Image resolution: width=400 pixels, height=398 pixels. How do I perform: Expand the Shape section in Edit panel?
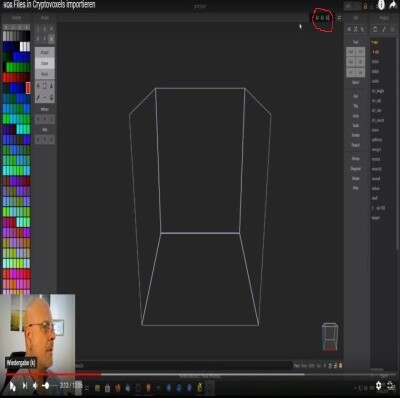(356, 178)
